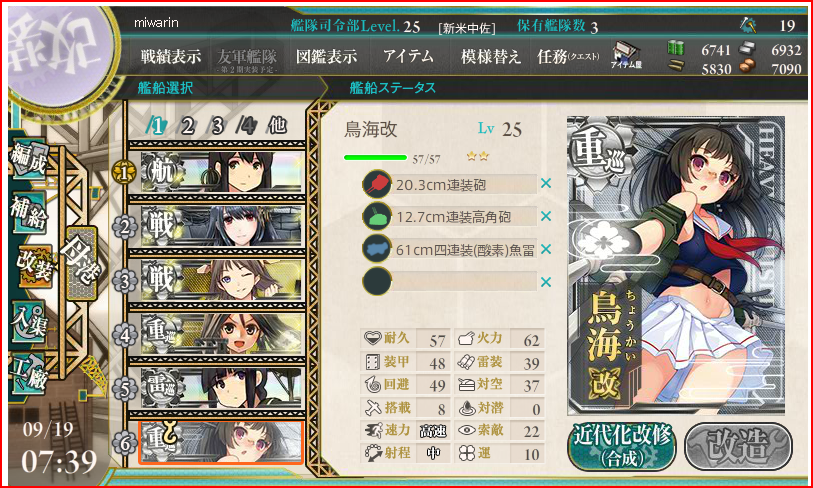This screenshot has height=488, width=813.
Task: Open the アイテム屋 shop icon
Action: click(x=626, y=55)
